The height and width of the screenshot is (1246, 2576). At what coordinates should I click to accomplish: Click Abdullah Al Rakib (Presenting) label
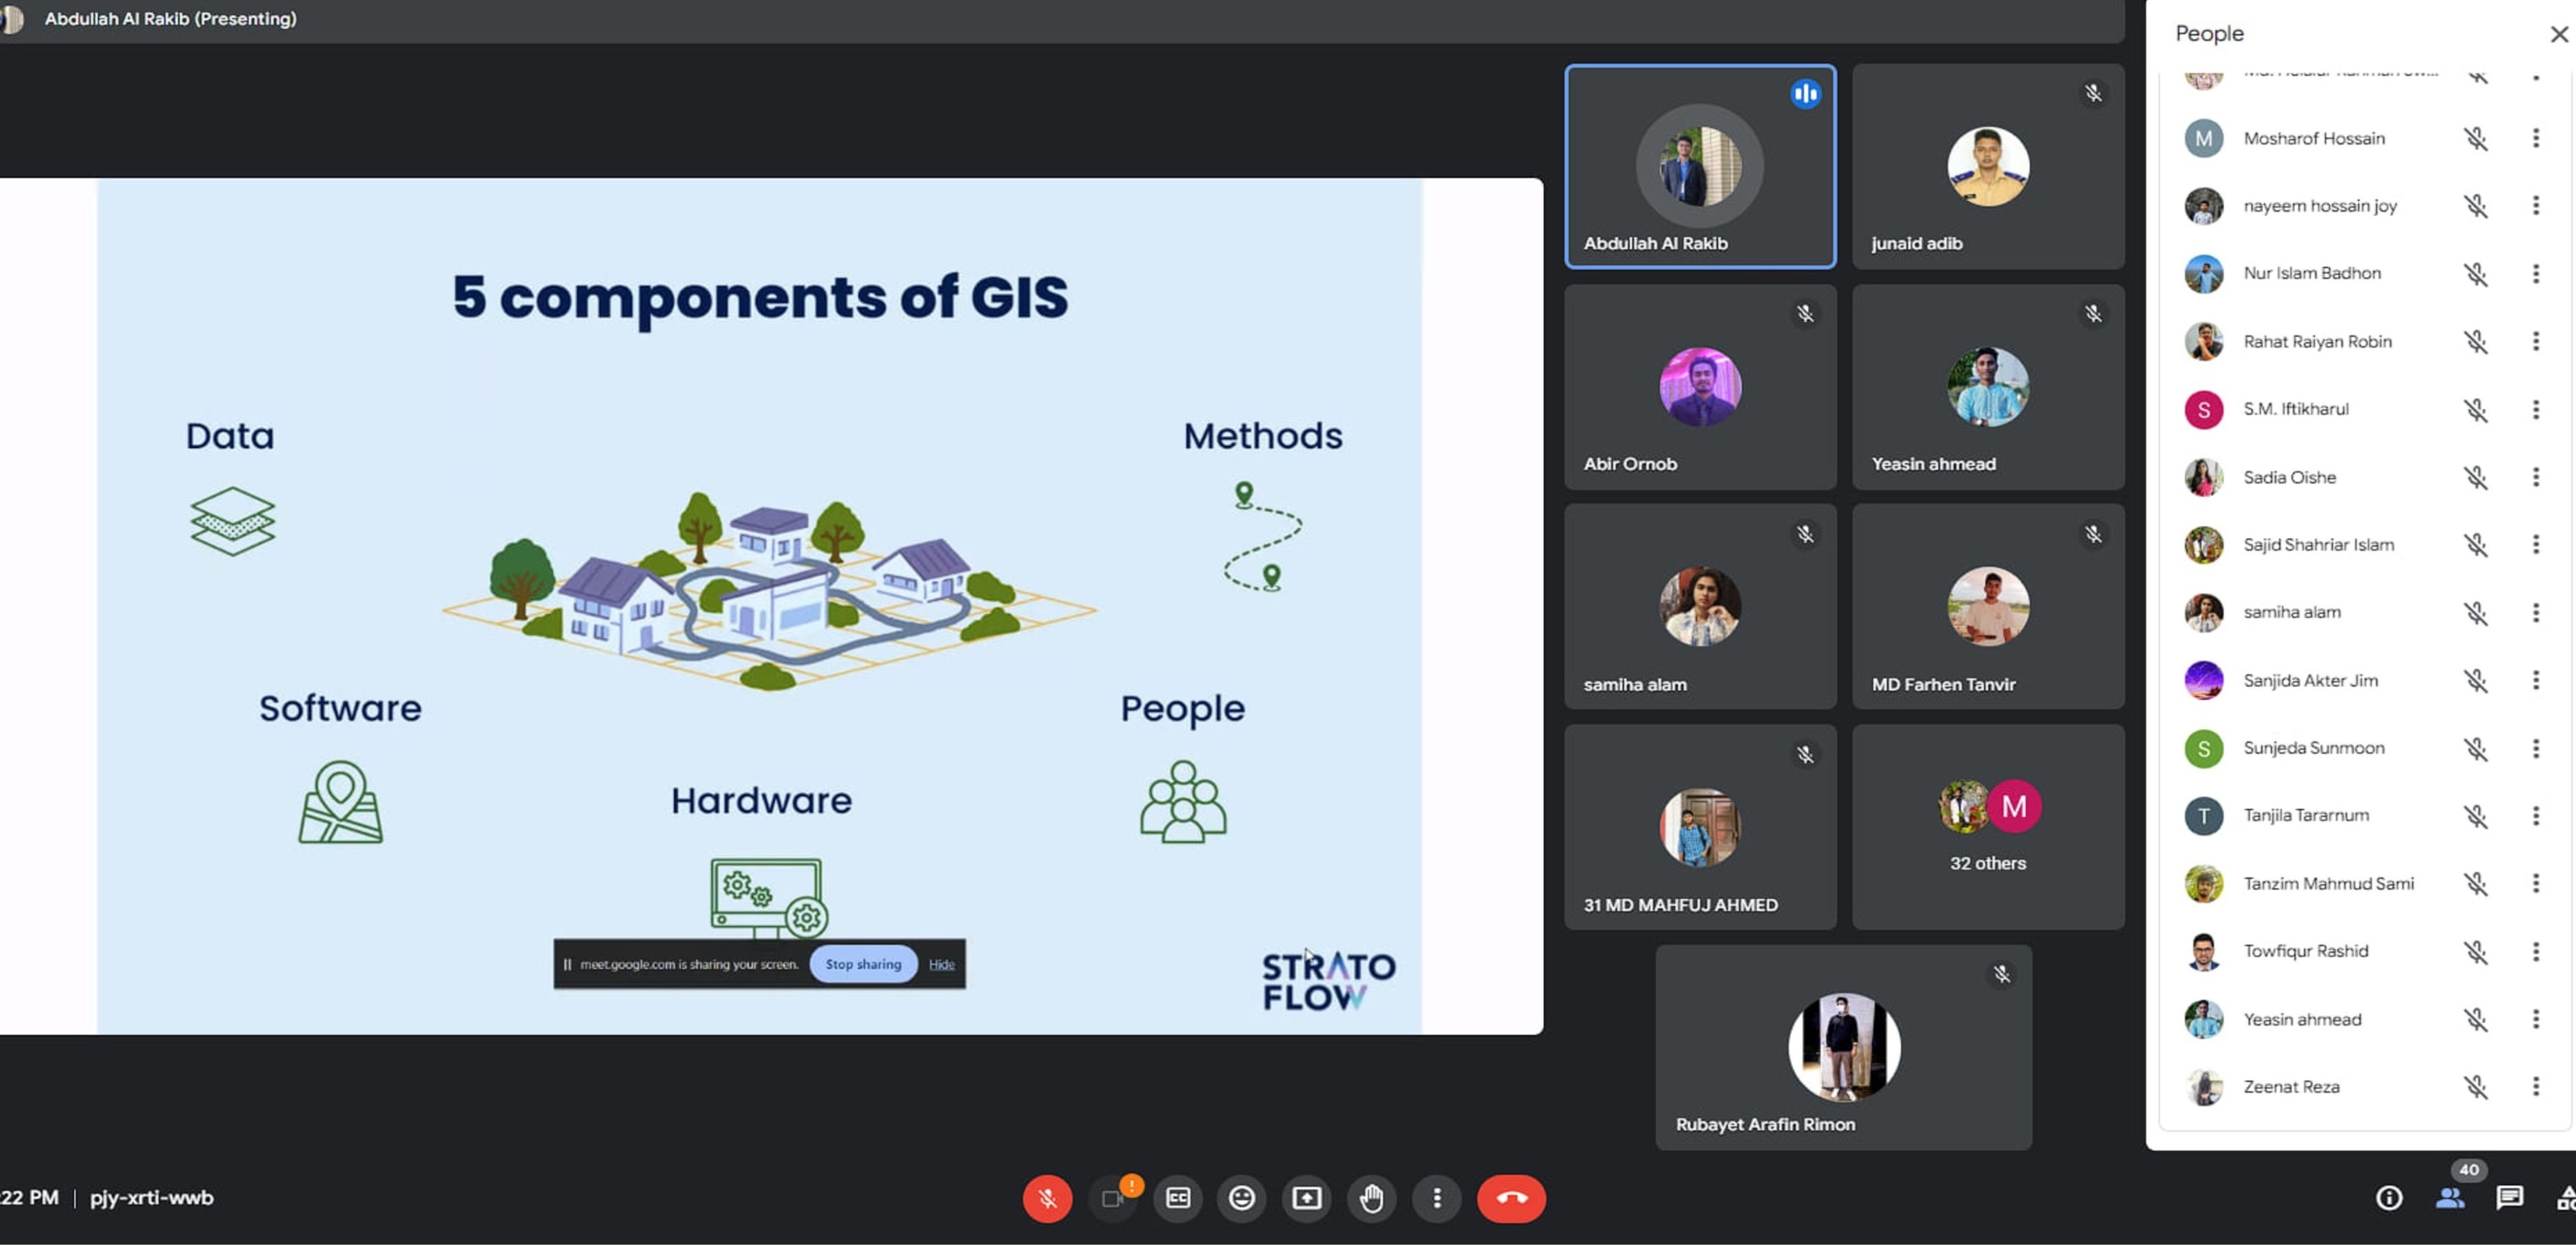click(x=170, y=18)
